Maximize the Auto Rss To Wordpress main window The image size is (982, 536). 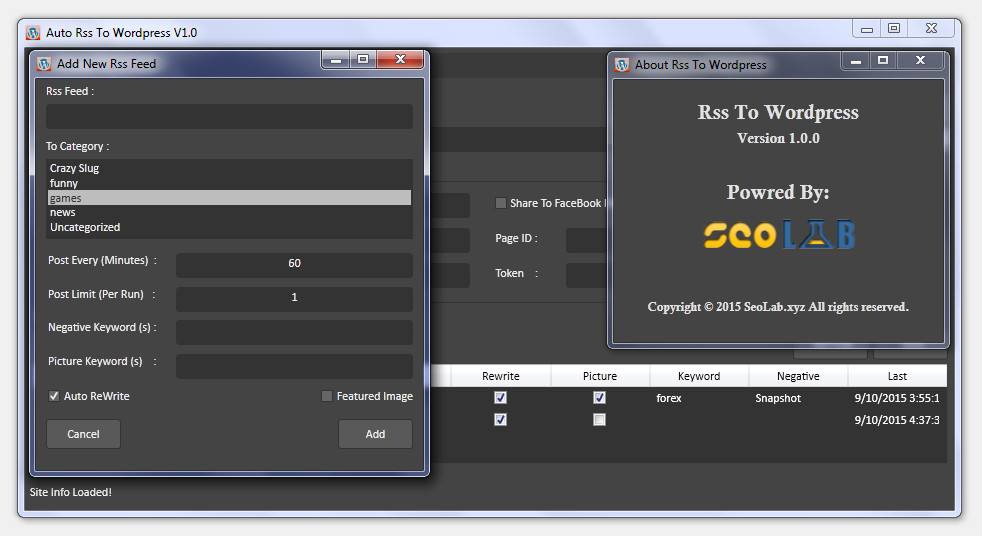tap(894, 29)
